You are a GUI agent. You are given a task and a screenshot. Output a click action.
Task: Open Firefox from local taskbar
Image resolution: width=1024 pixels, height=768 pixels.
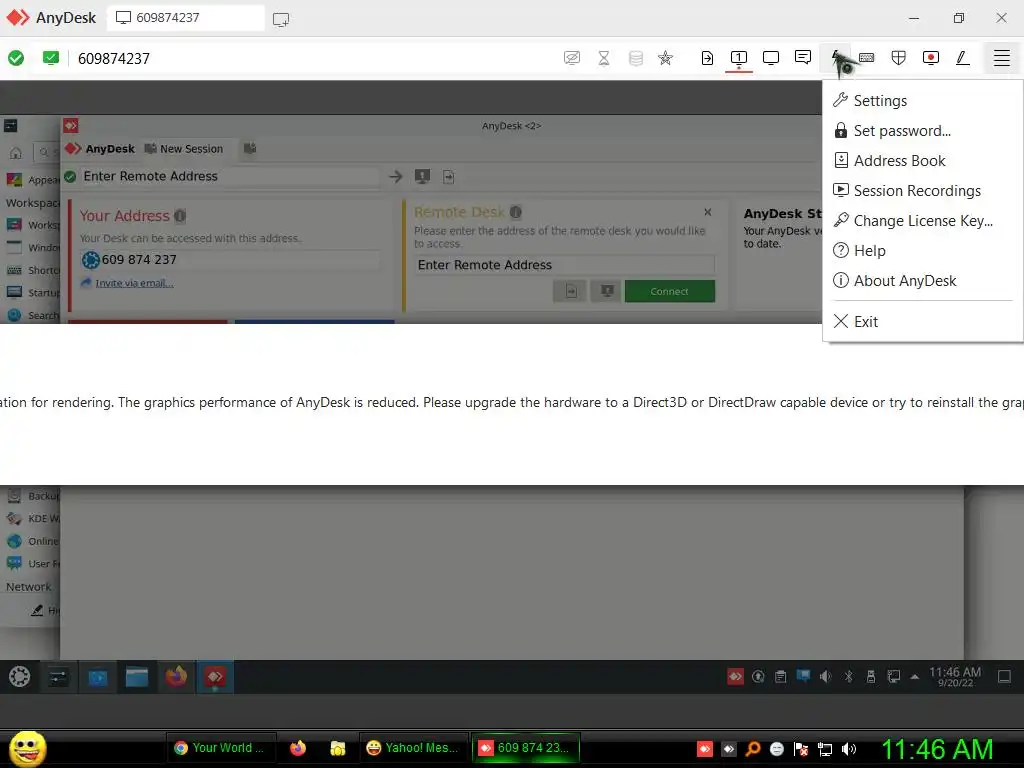pos(298,748)
